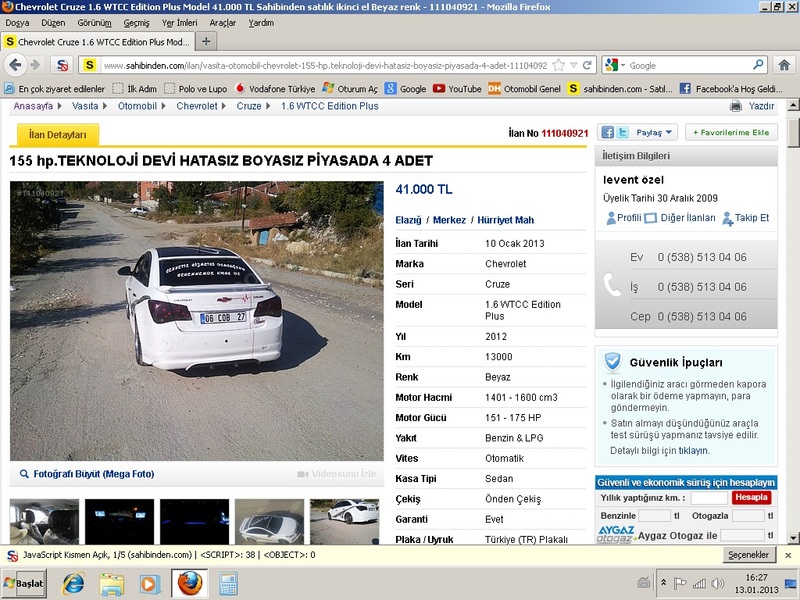Open the Firefox home page icon
This screenshot has height=600, width=800.
click(784, 65)
